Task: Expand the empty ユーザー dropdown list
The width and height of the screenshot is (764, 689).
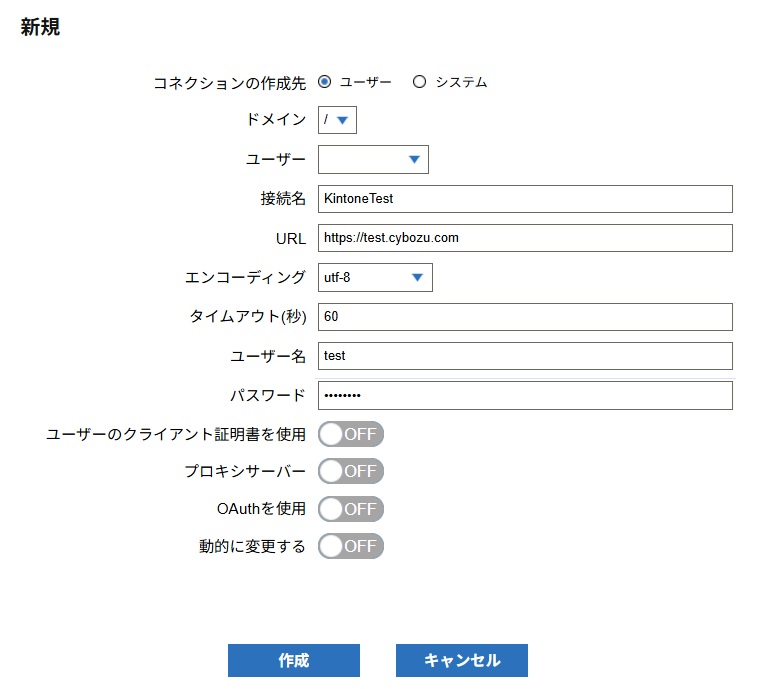Action: 373,159
